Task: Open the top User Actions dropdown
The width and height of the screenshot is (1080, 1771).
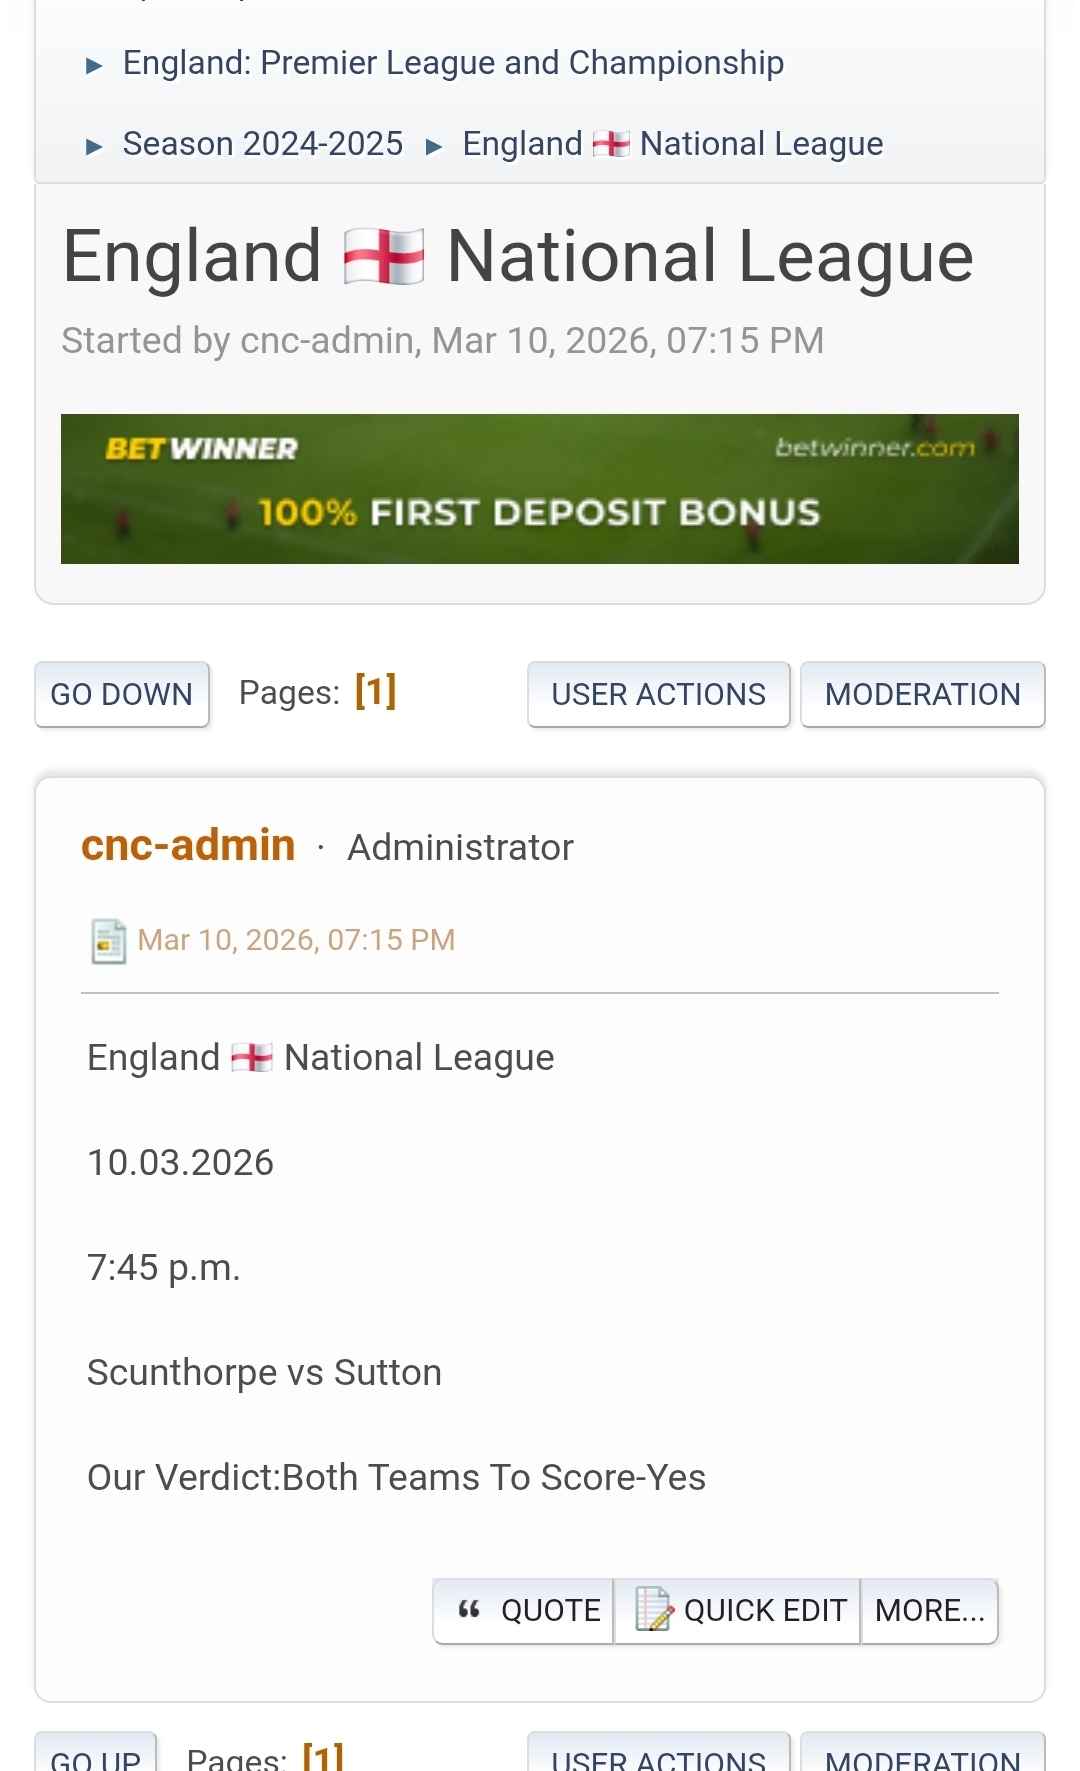Action: tap(658, 694)
